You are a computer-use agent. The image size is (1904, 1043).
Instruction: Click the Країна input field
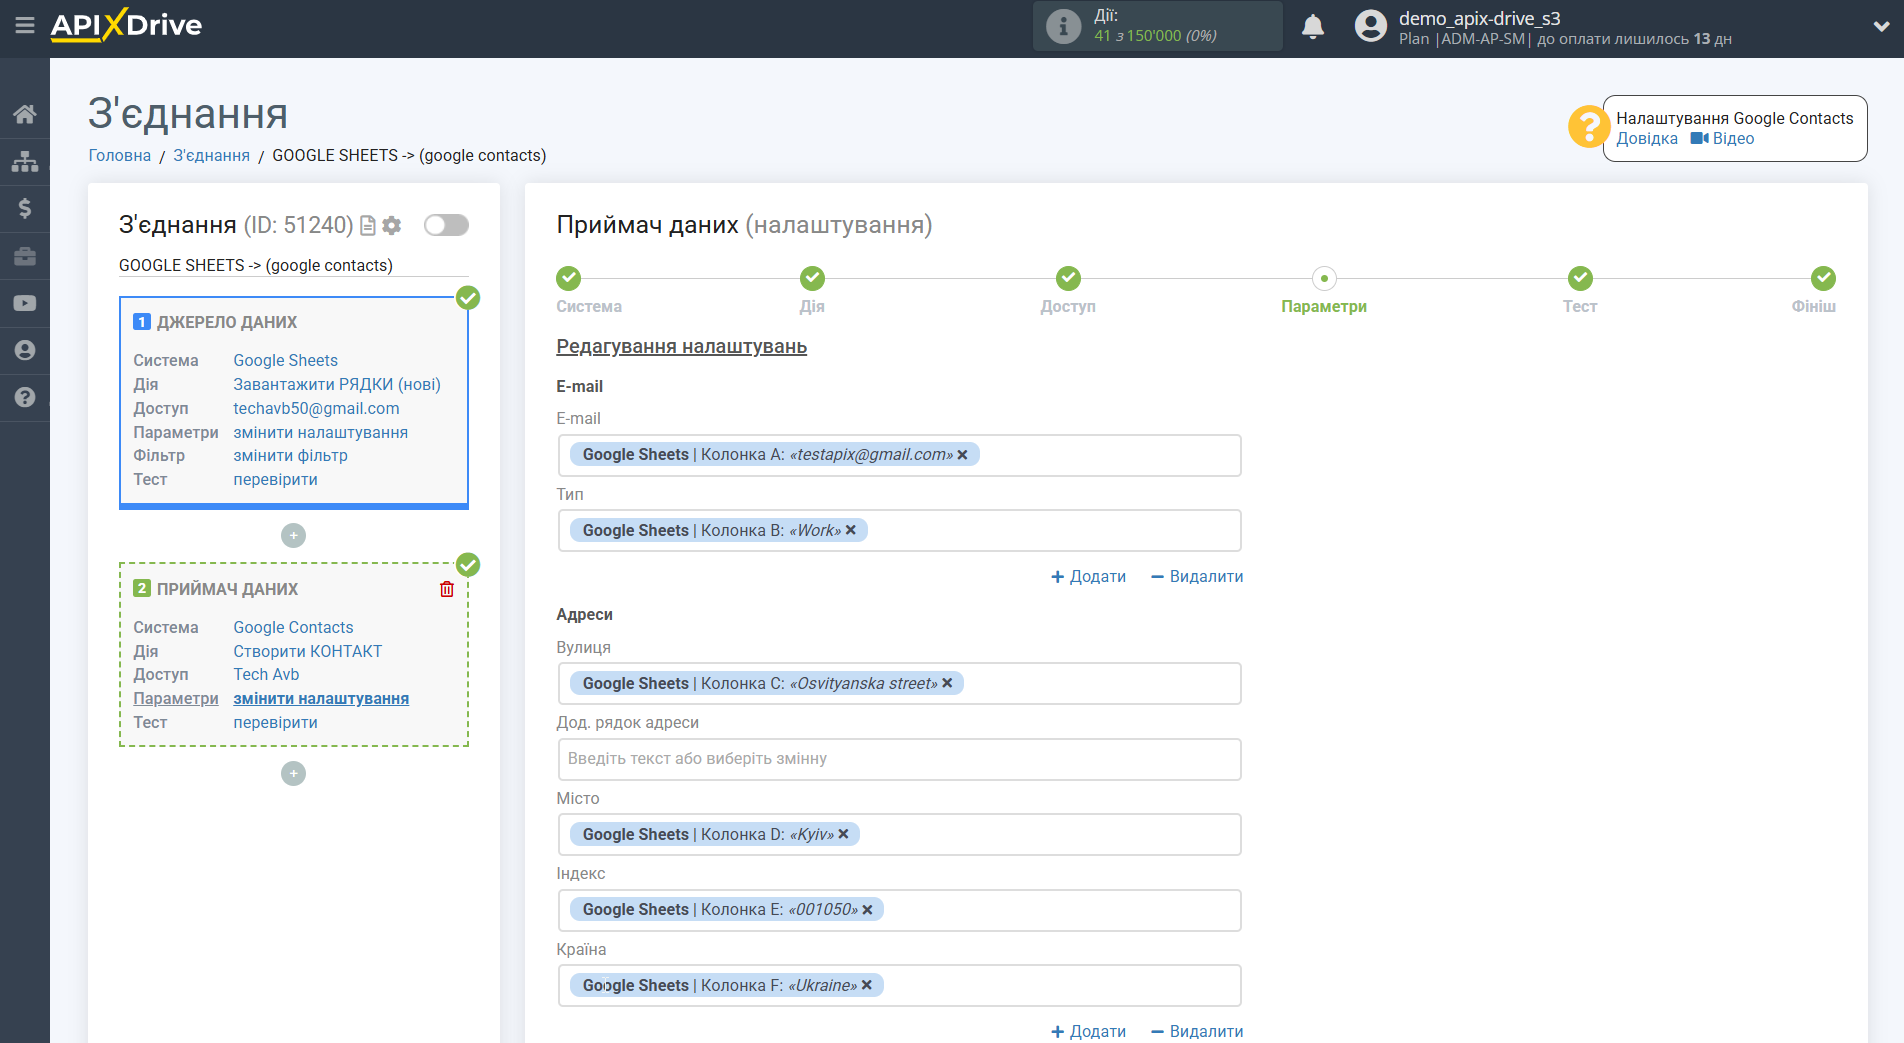899,987
